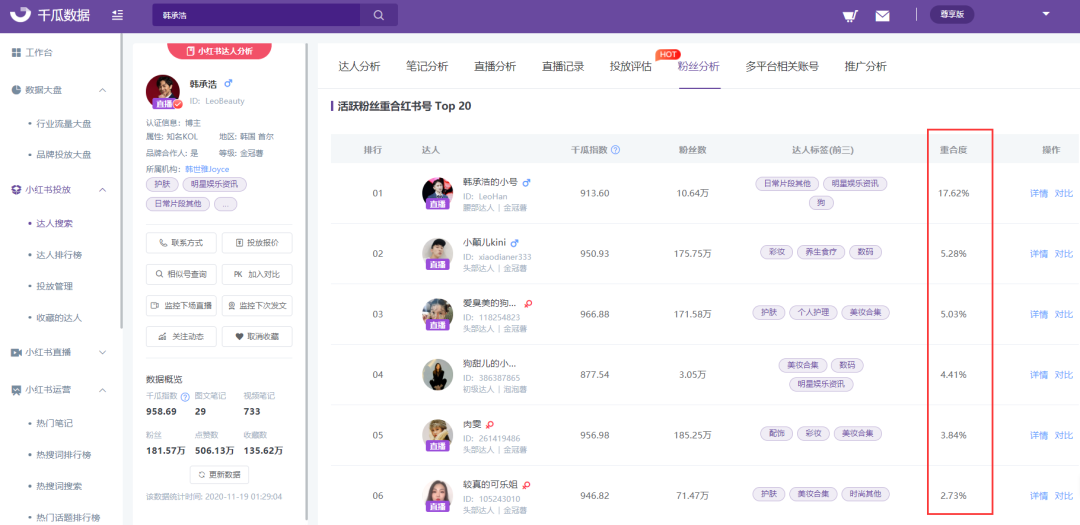This screenshot has width=1080, height=525.
Task: Open 热门笔记 in sidebar
Action: tap(54, 423)
